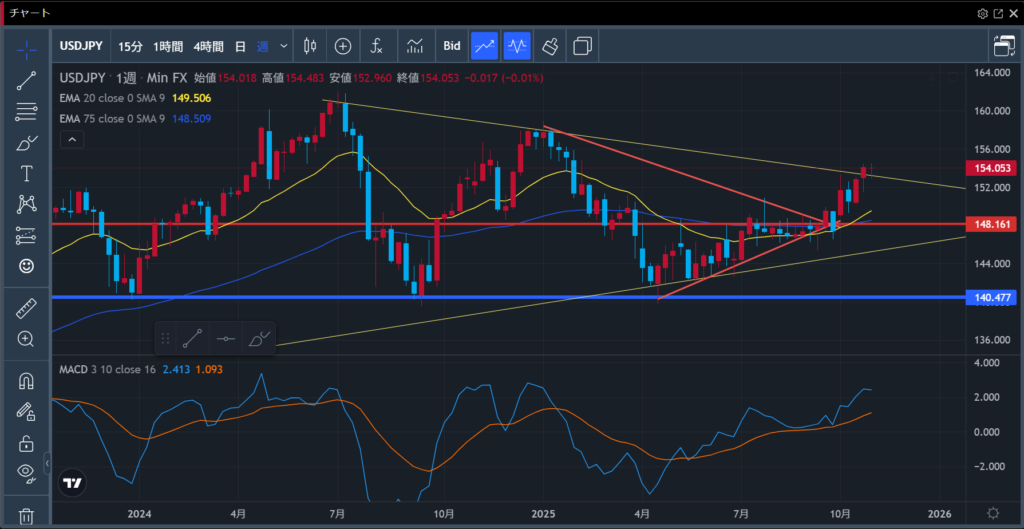Toggle hide all drawings eye icon
The image size is (1024, 529).
point(27,472)
